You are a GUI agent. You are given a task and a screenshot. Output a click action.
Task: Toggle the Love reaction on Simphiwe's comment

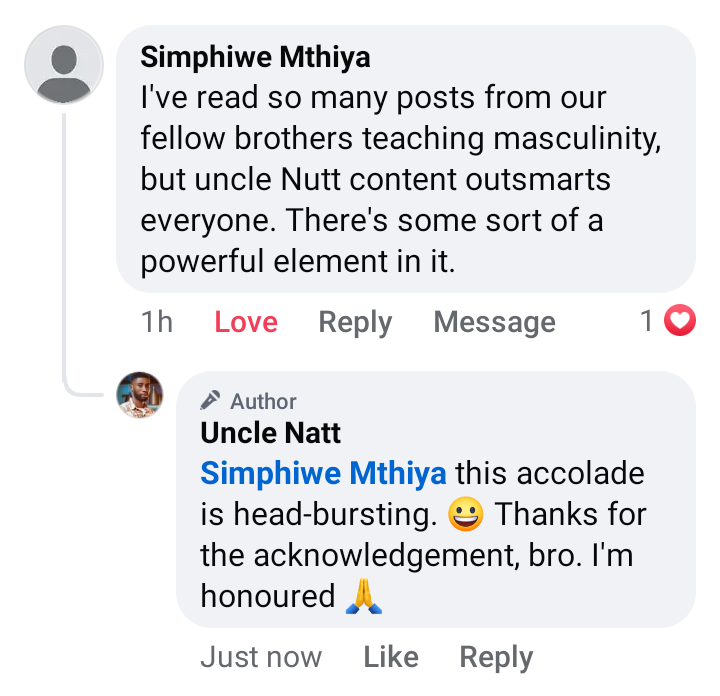click(246, 322)
